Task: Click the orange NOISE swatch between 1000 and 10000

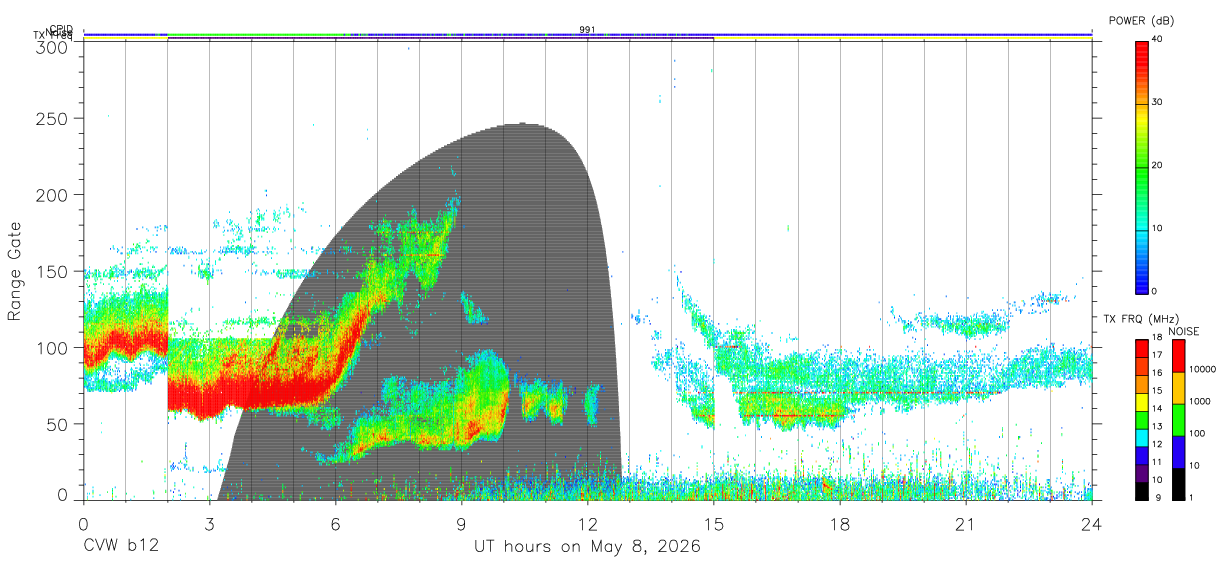Action: click(1179, 388)
